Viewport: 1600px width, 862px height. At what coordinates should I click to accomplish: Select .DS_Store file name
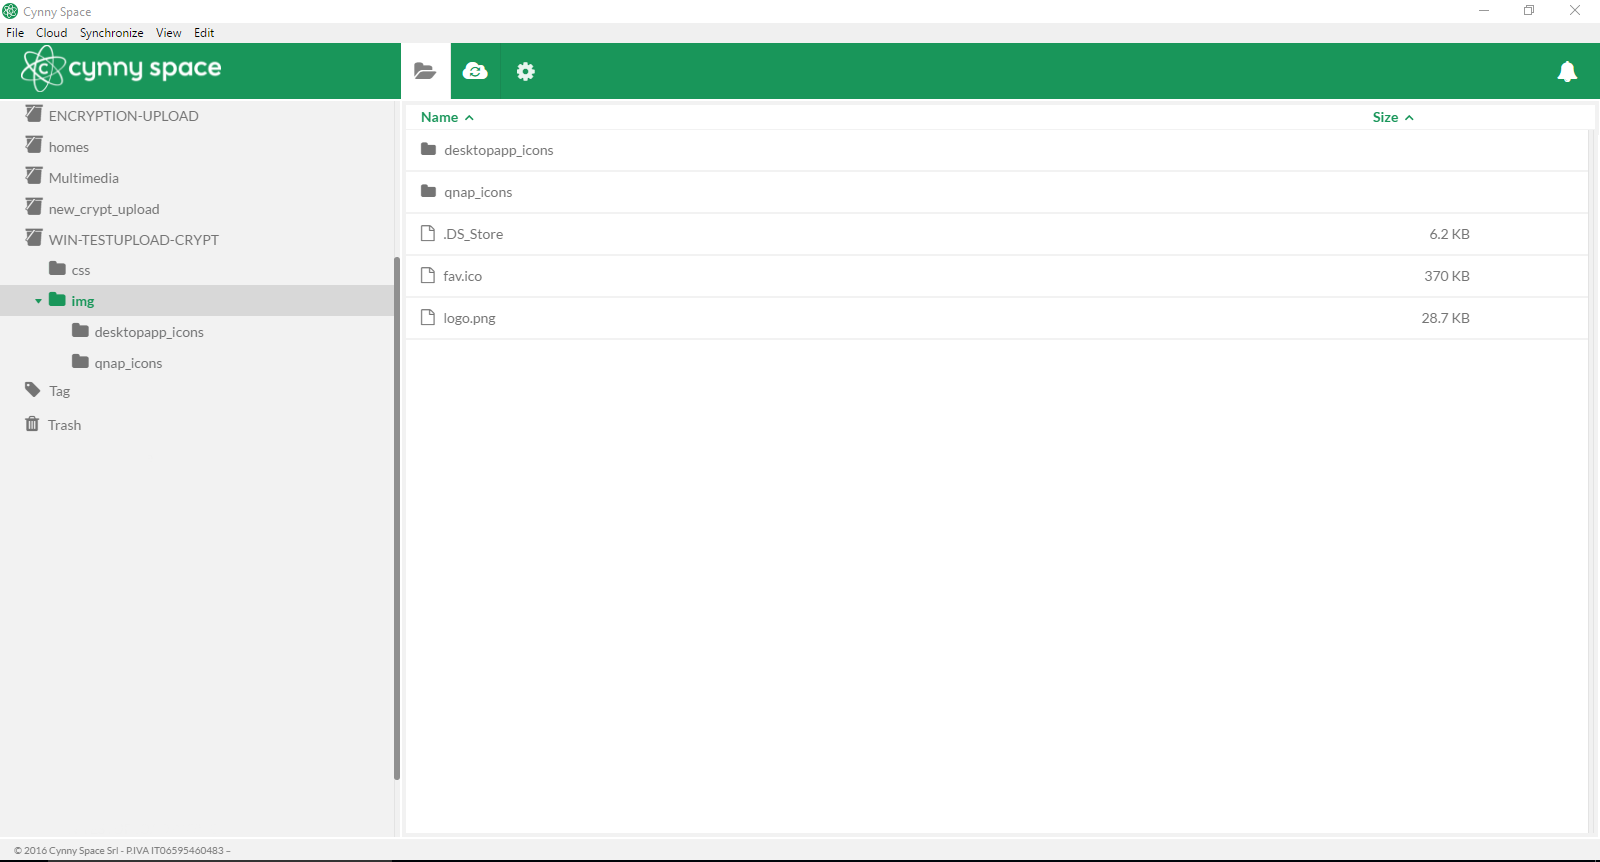(x=473, y=234)
